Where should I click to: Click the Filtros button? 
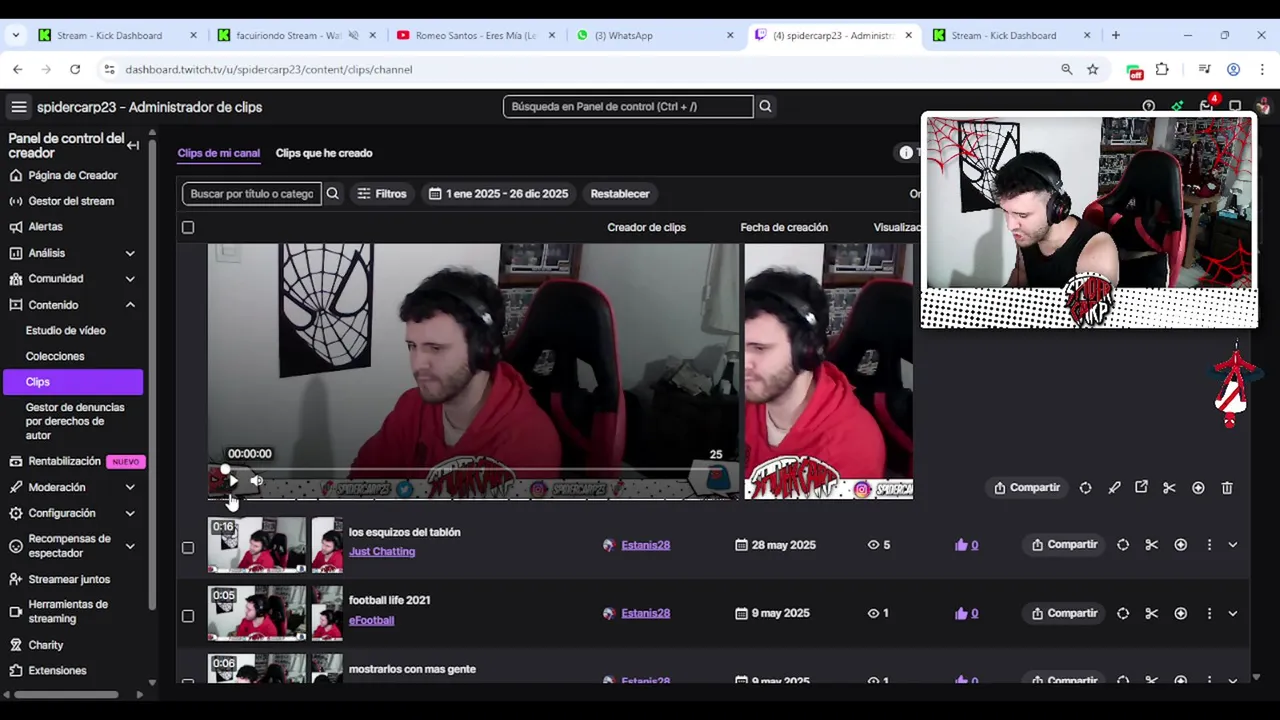(382, 194)
